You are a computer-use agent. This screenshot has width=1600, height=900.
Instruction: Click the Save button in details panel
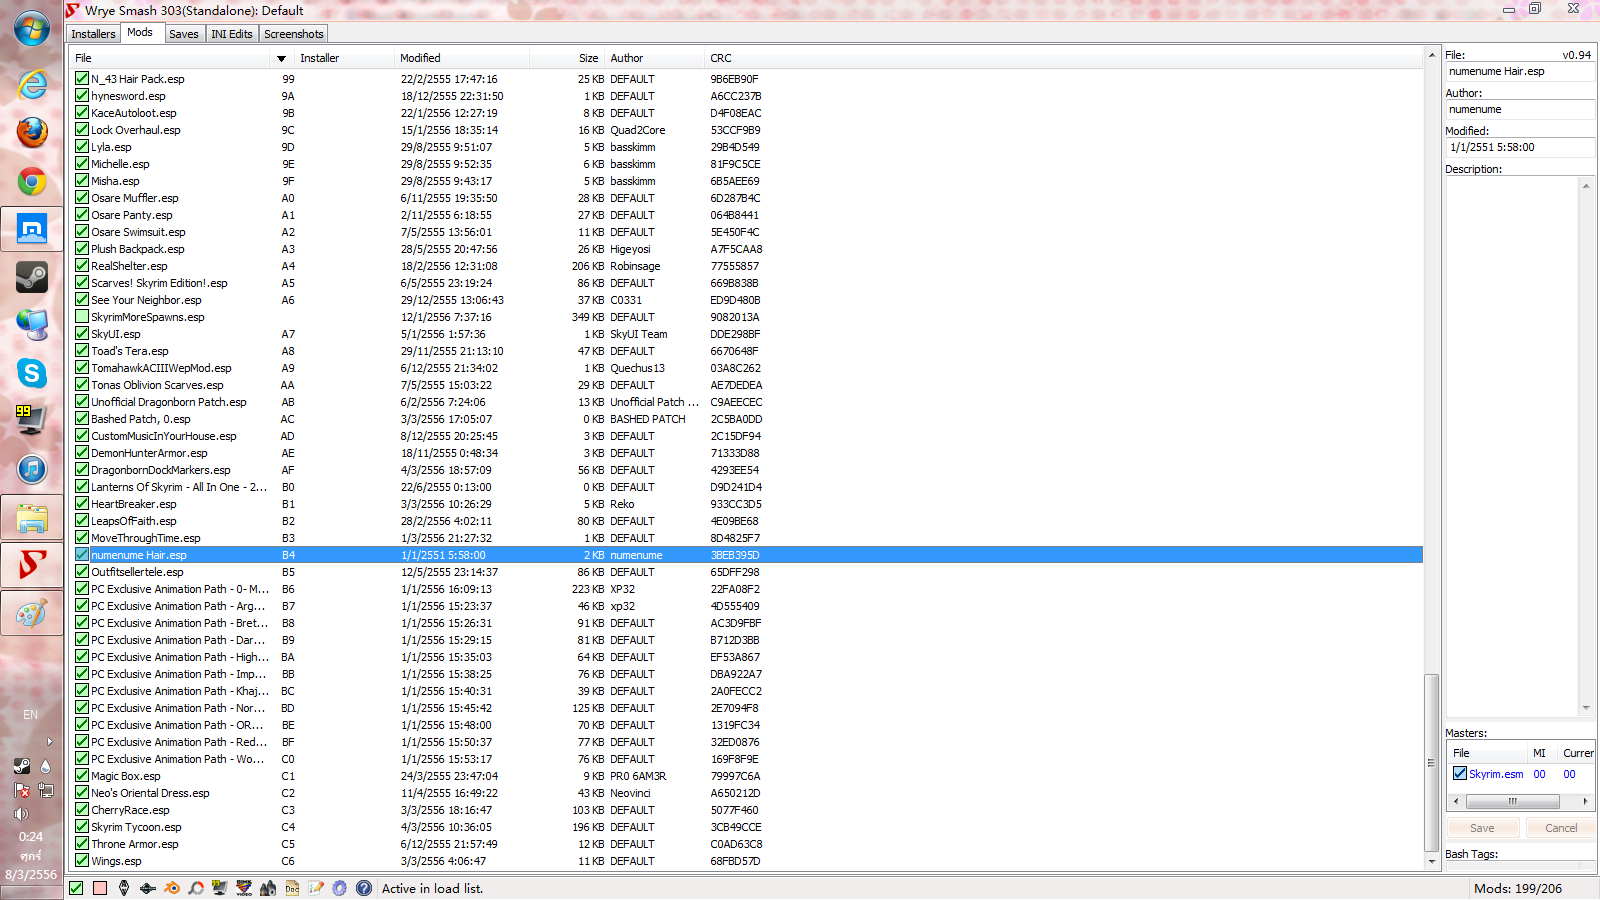[x=1482, y=828]
